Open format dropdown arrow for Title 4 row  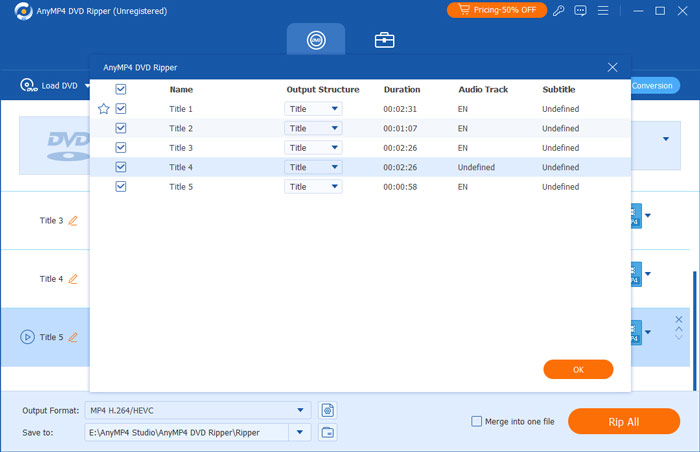[648, 274]
